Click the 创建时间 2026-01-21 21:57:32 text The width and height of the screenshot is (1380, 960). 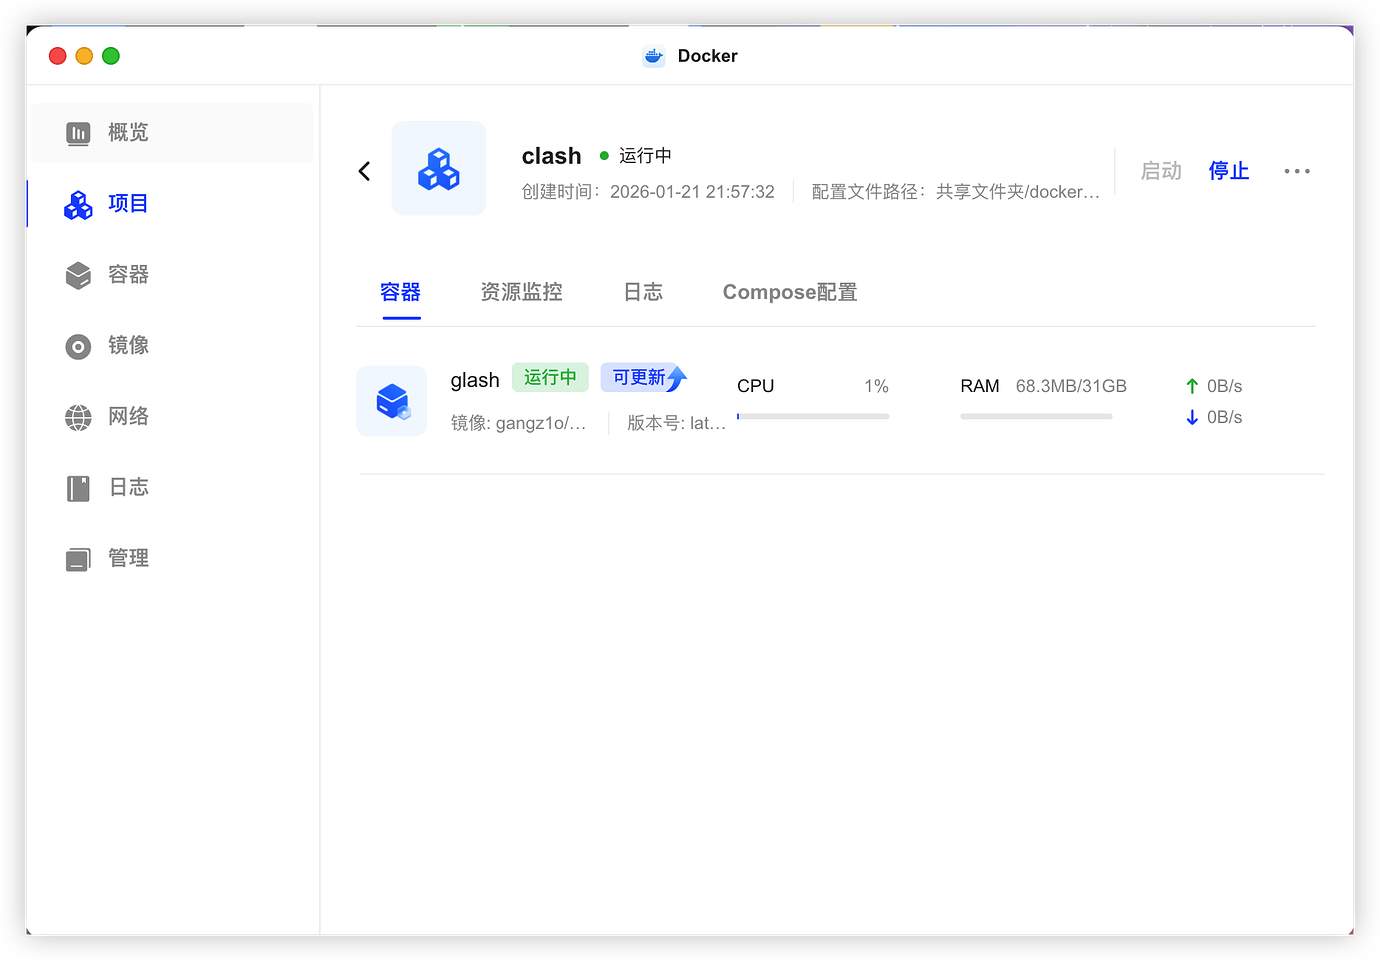(x=648, y=192)
